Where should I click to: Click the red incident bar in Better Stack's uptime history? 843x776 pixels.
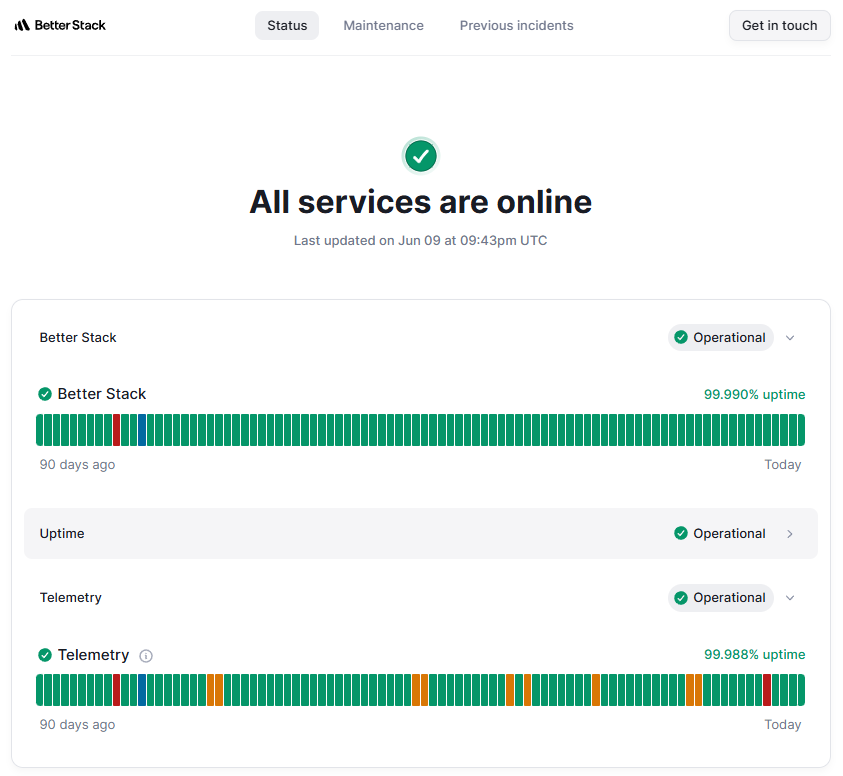coord(116,430)
